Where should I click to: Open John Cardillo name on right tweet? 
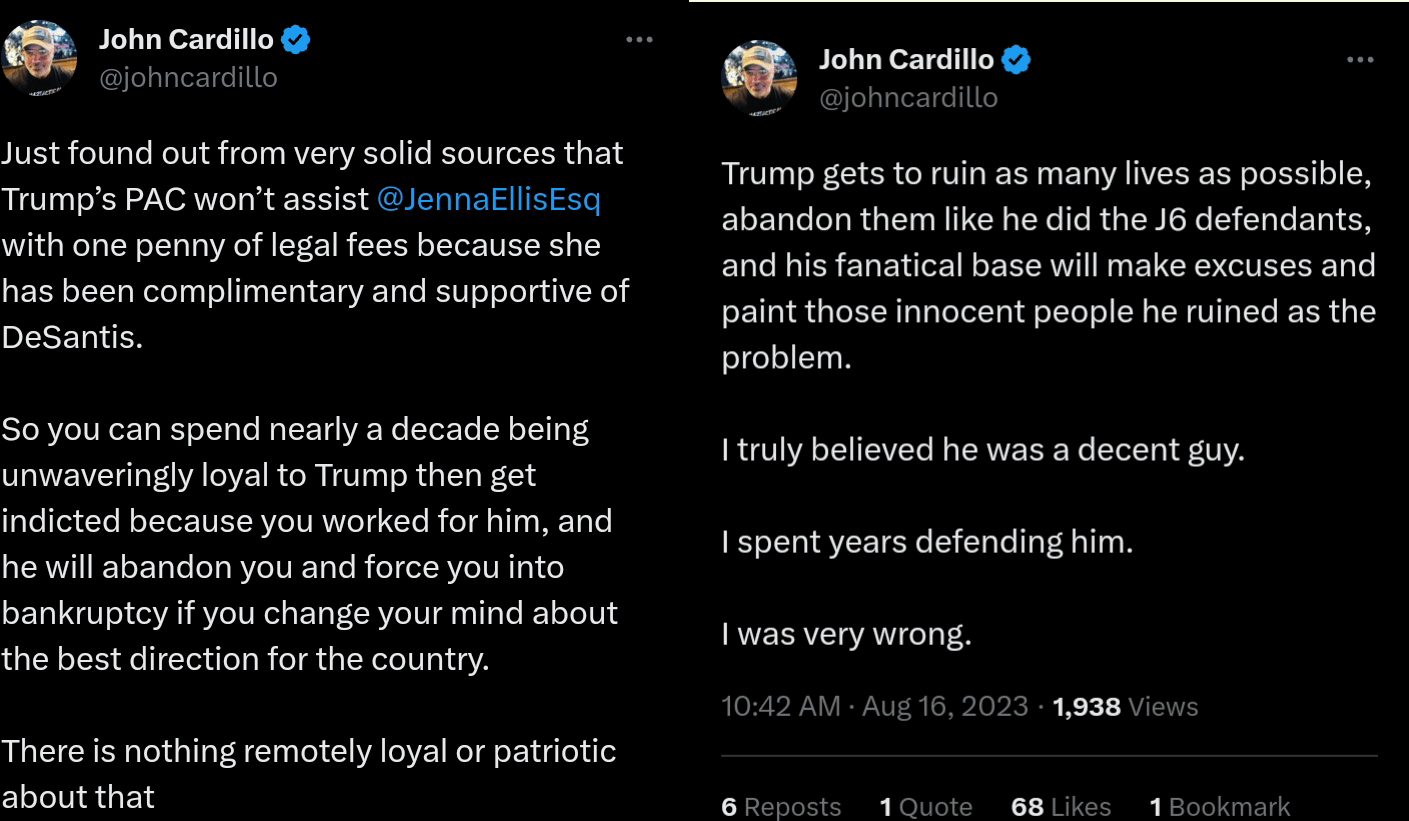907,60
